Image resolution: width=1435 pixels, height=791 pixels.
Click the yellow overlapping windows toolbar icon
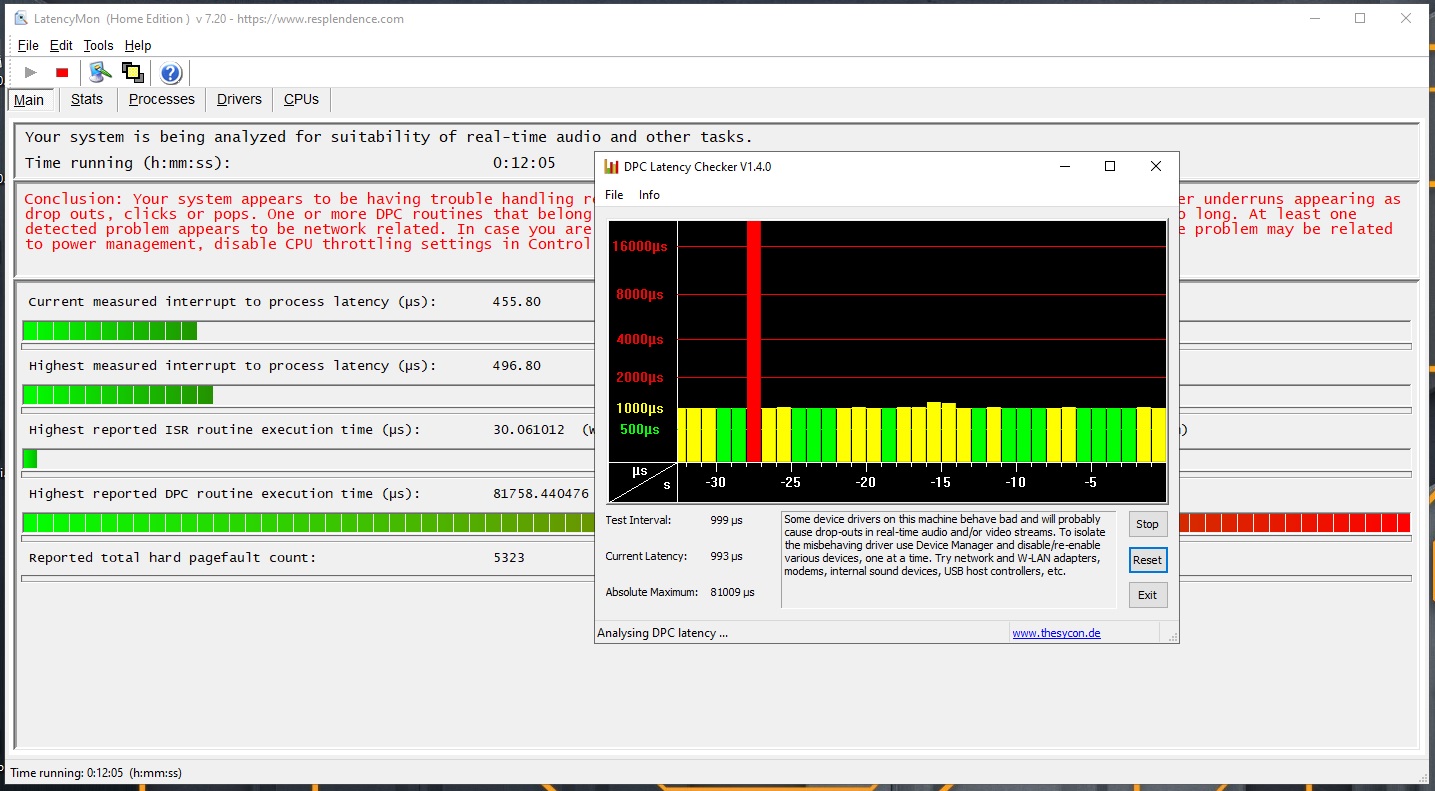[132, 72]
